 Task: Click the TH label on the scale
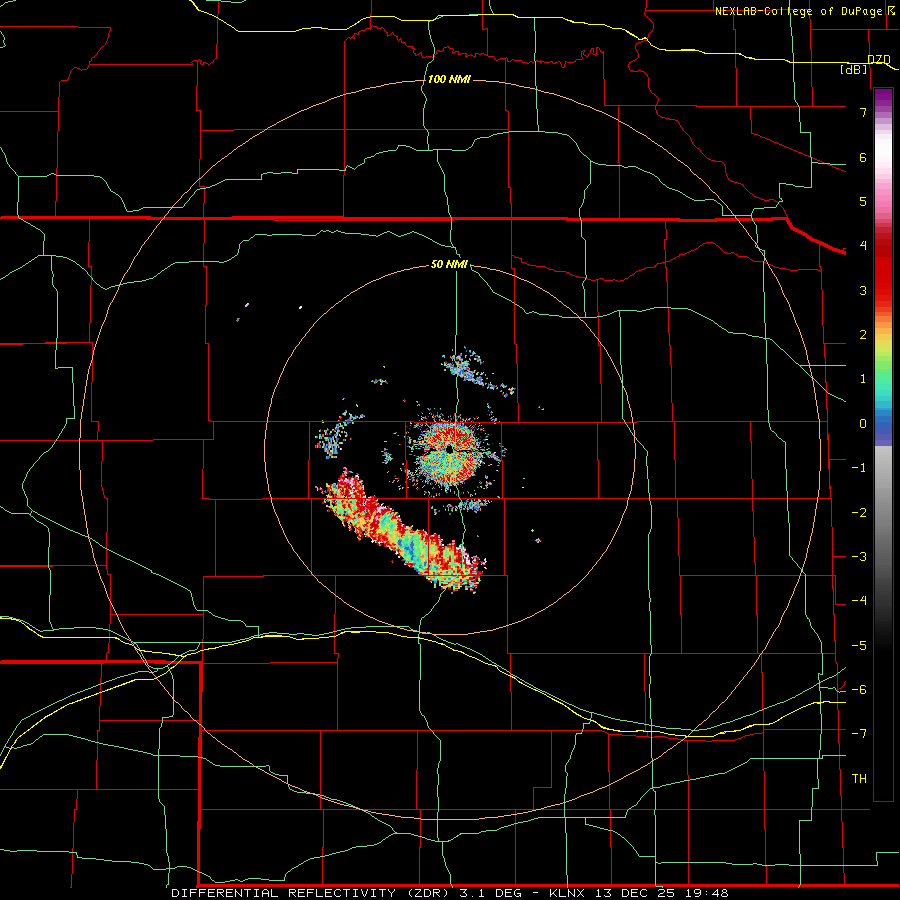[x=859, y=779]
